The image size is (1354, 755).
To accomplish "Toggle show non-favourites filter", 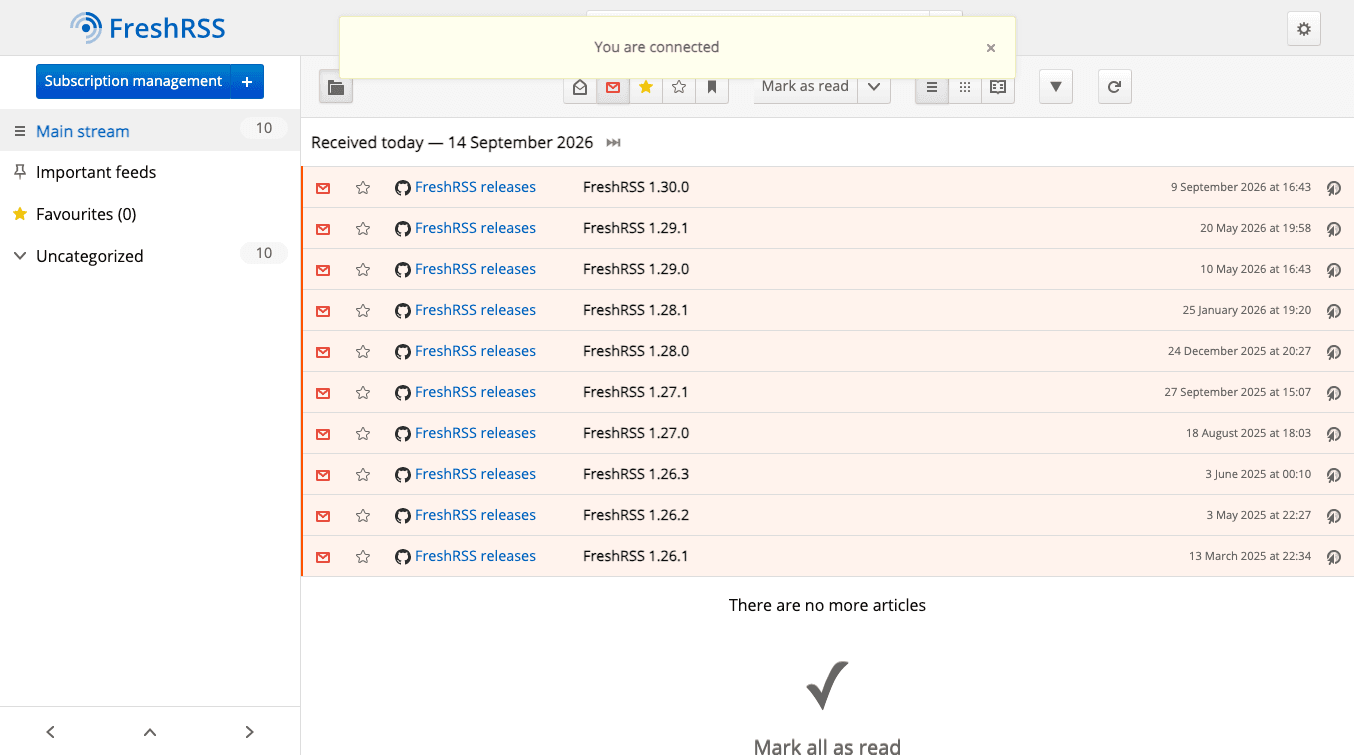I will (679, 87).
